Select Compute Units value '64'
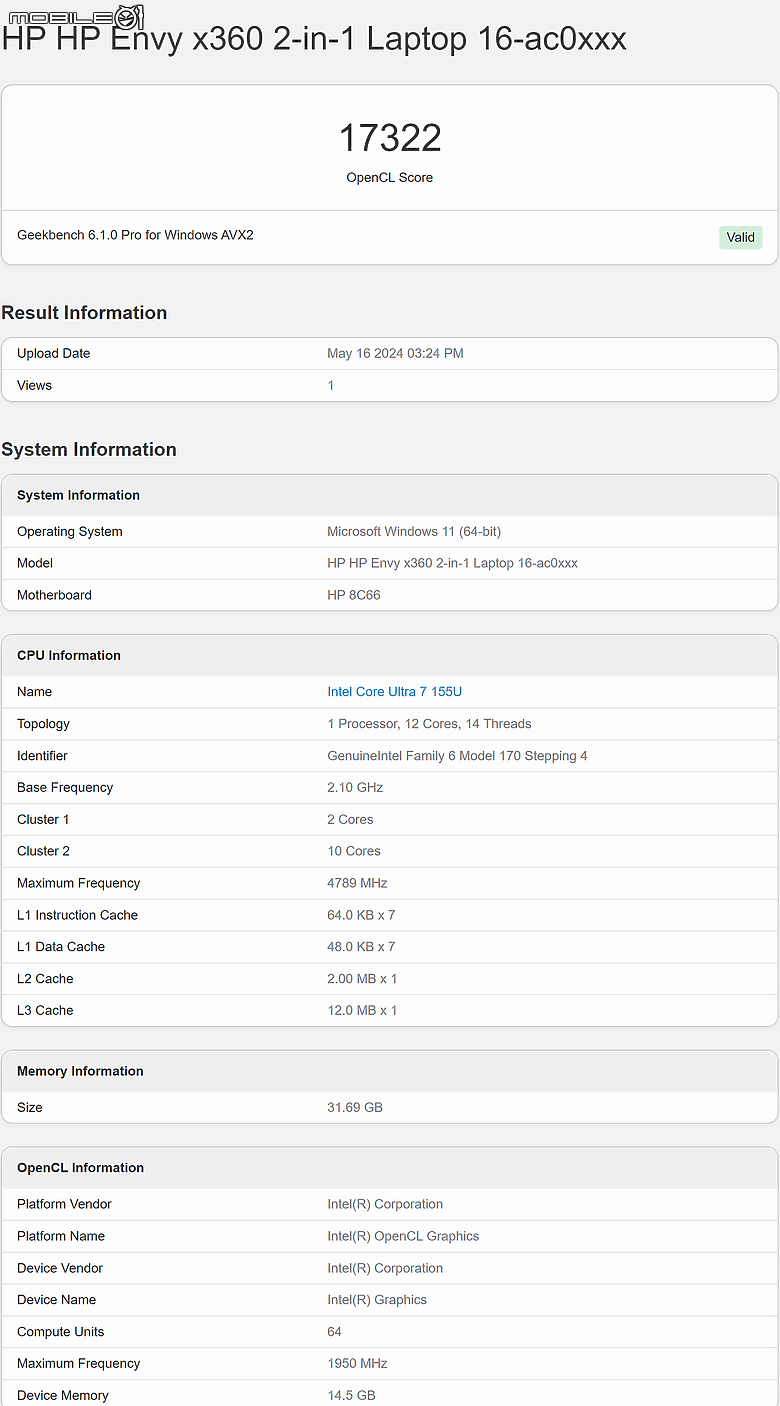The image size is (780, 1406). (334, 1333)
